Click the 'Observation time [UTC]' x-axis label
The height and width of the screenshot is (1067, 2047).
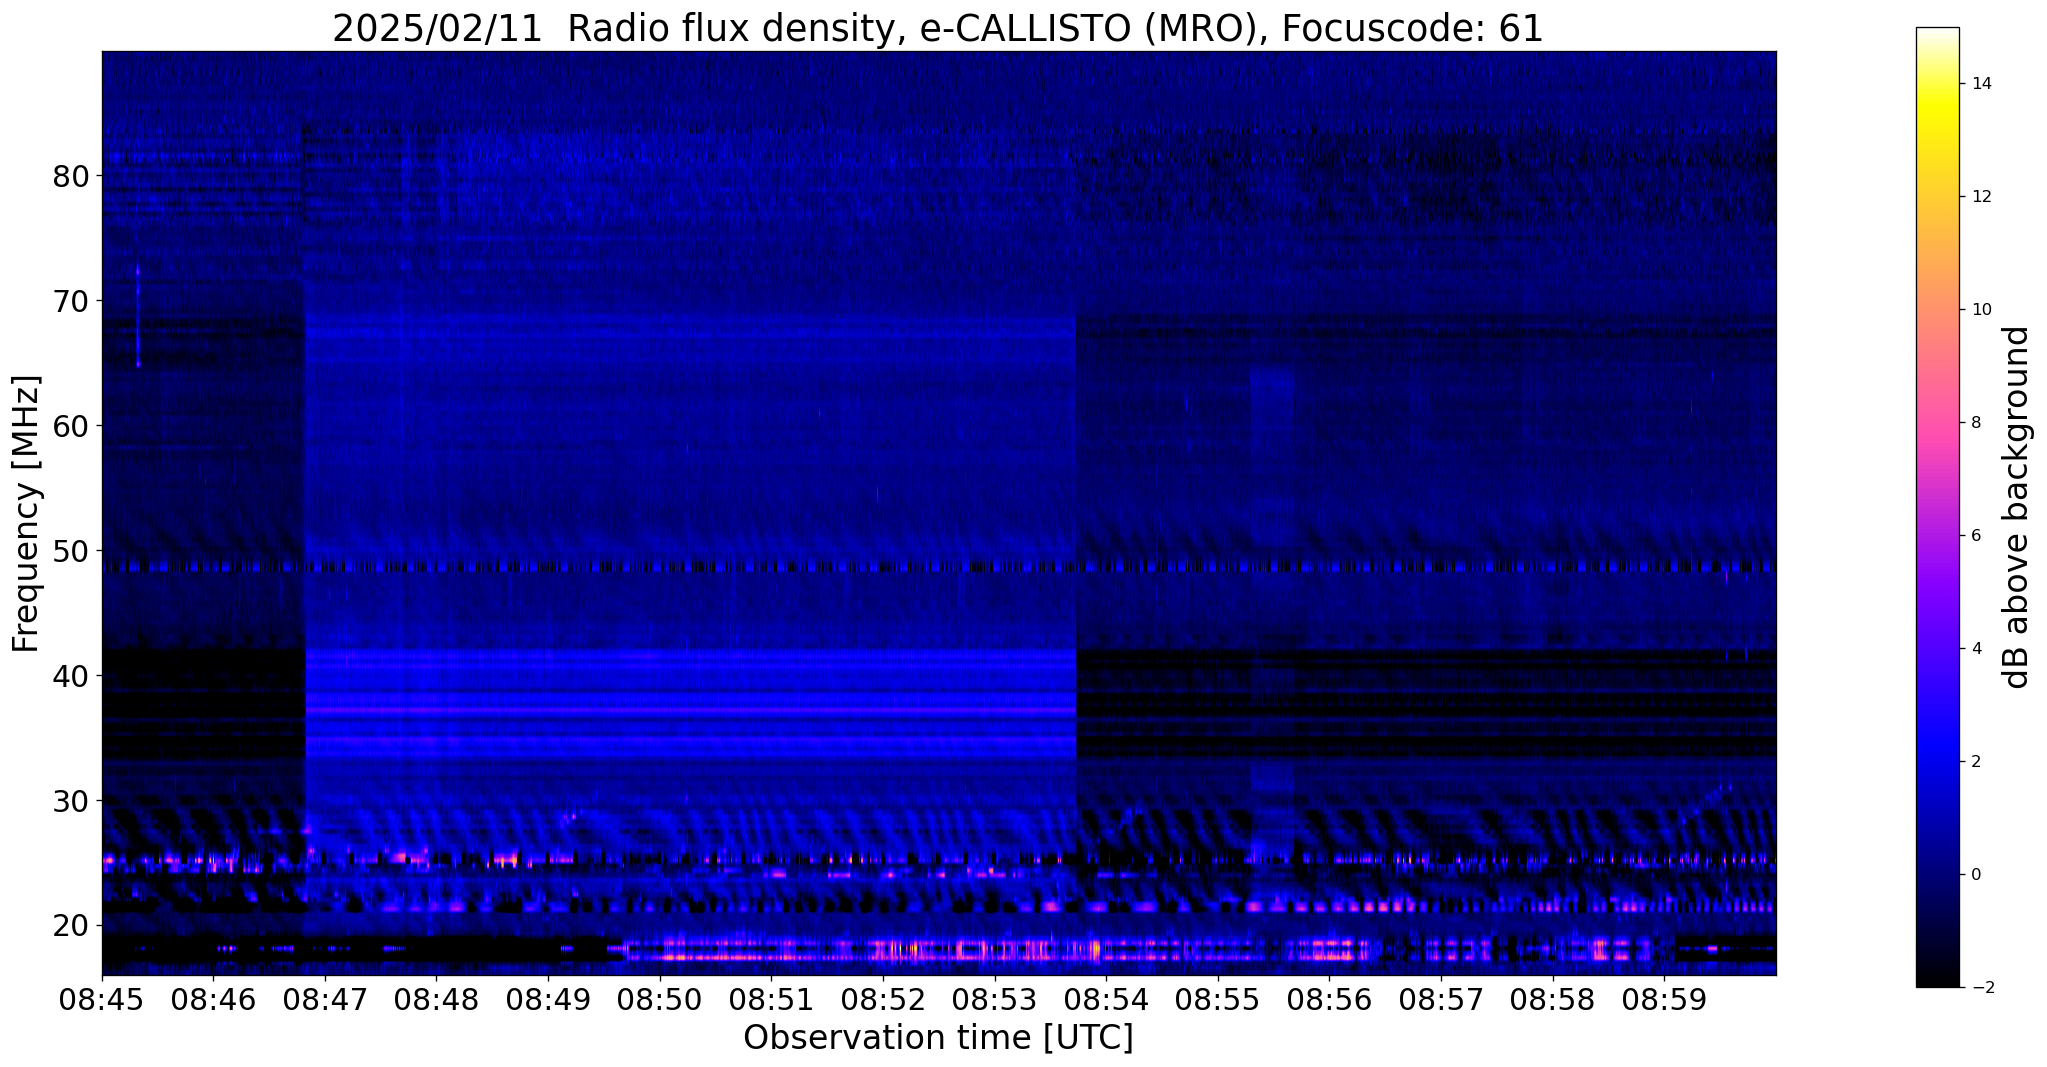(x=938, y=1038)
